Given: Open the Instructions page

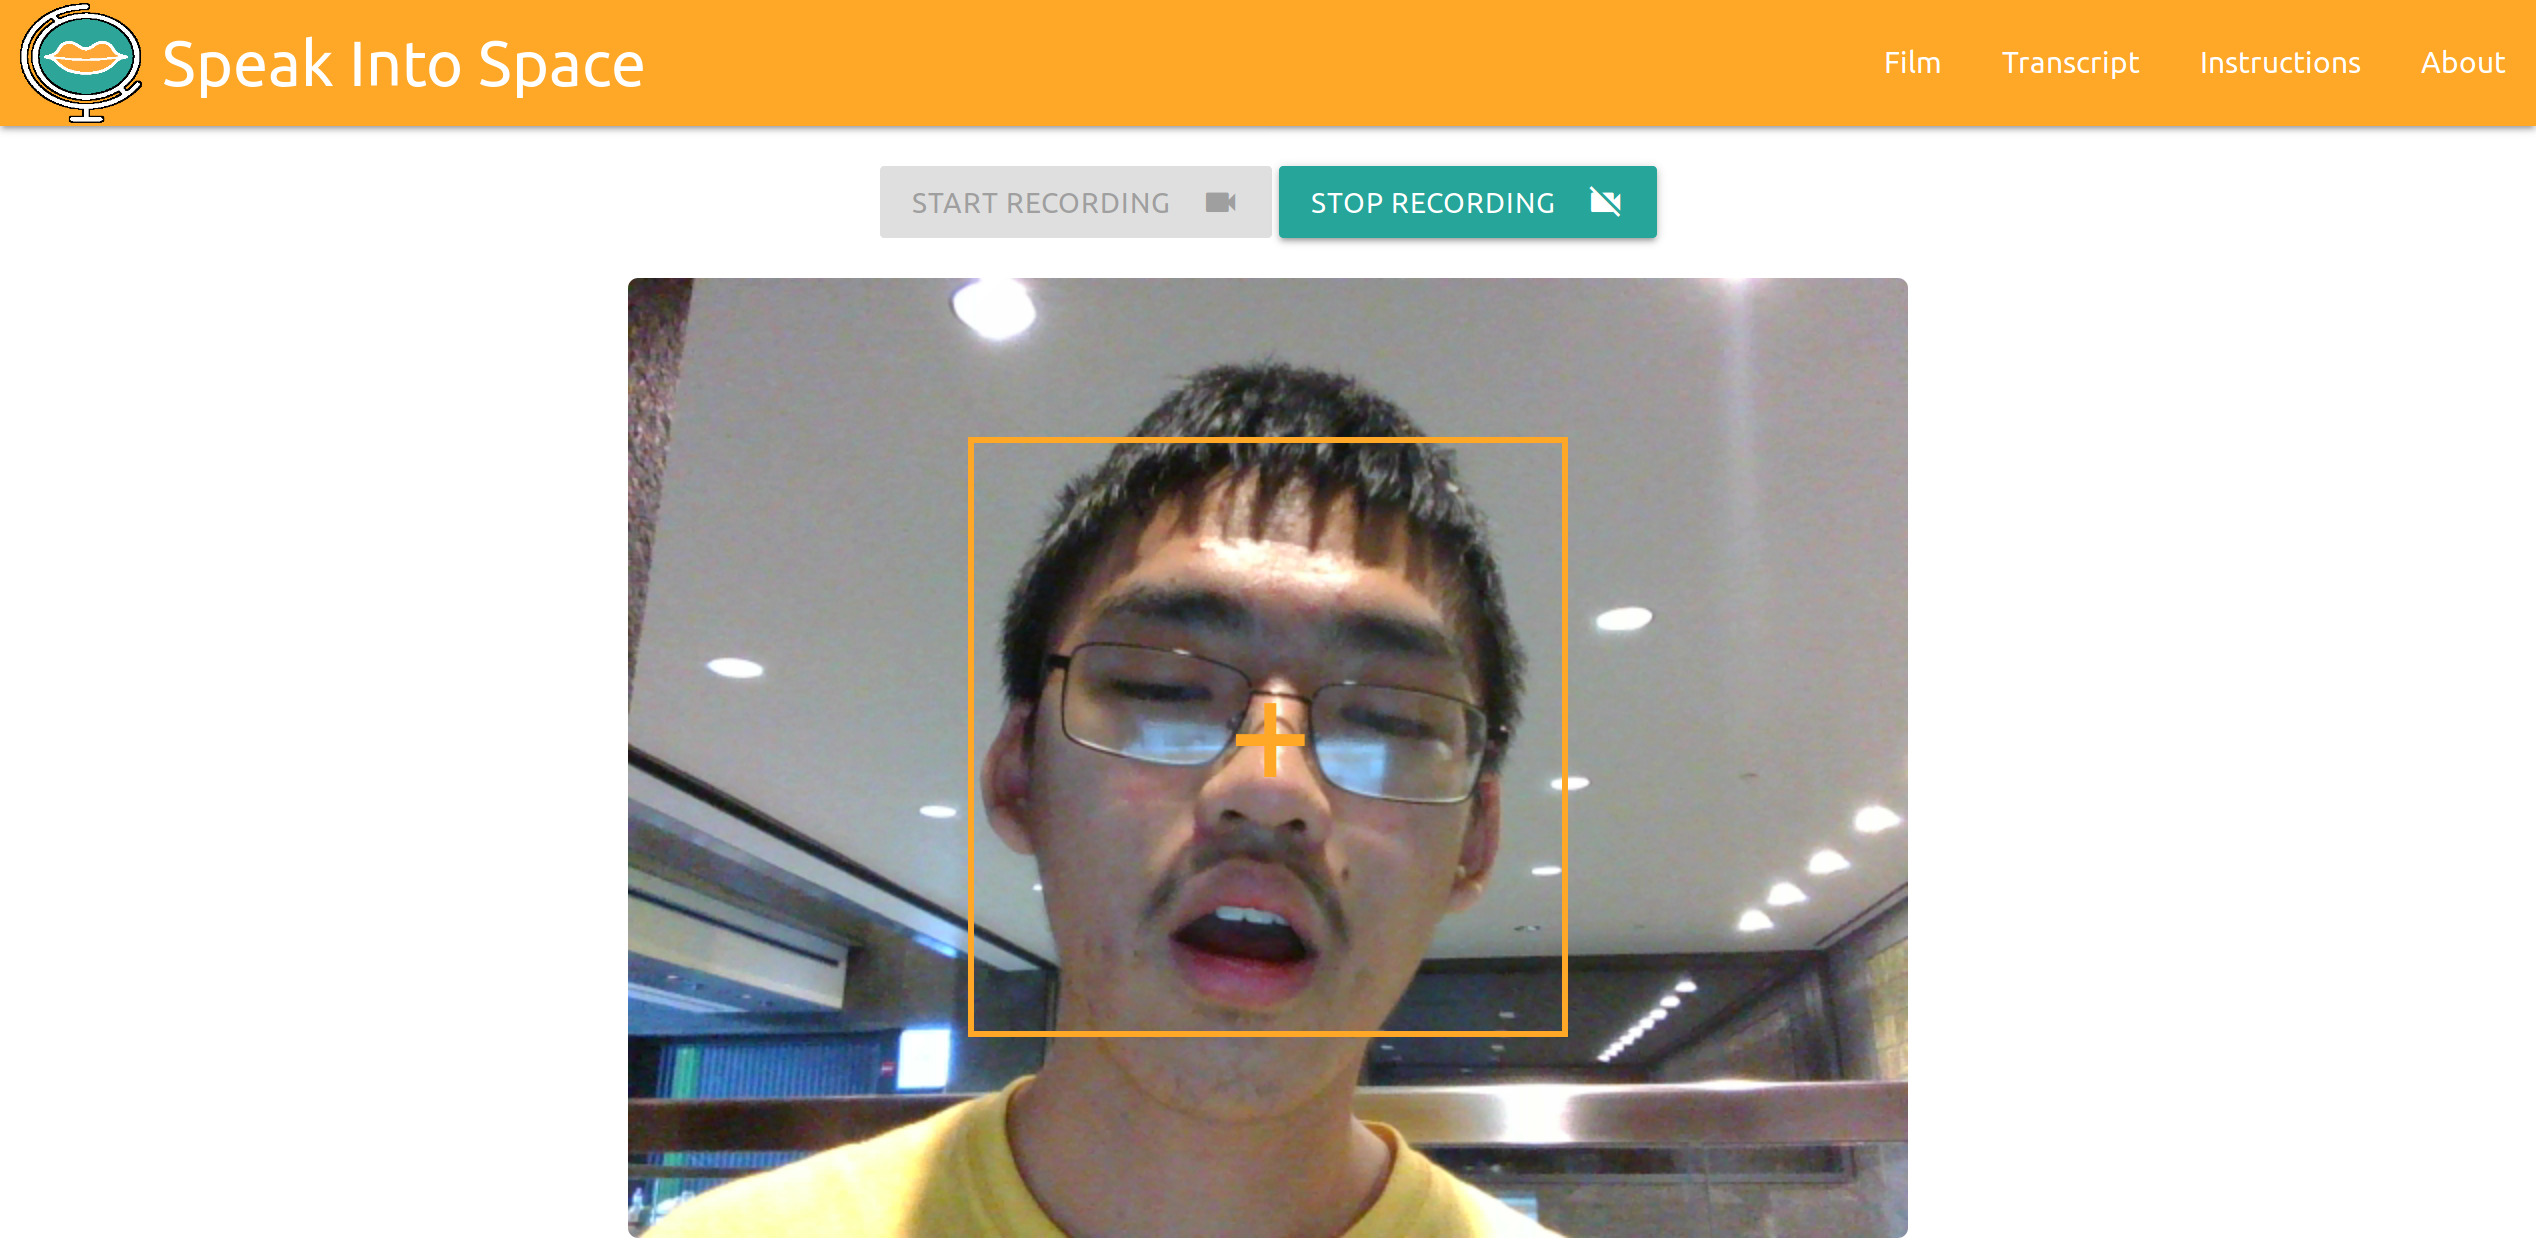Looking at the screenshot, I should click(2279, 63).
